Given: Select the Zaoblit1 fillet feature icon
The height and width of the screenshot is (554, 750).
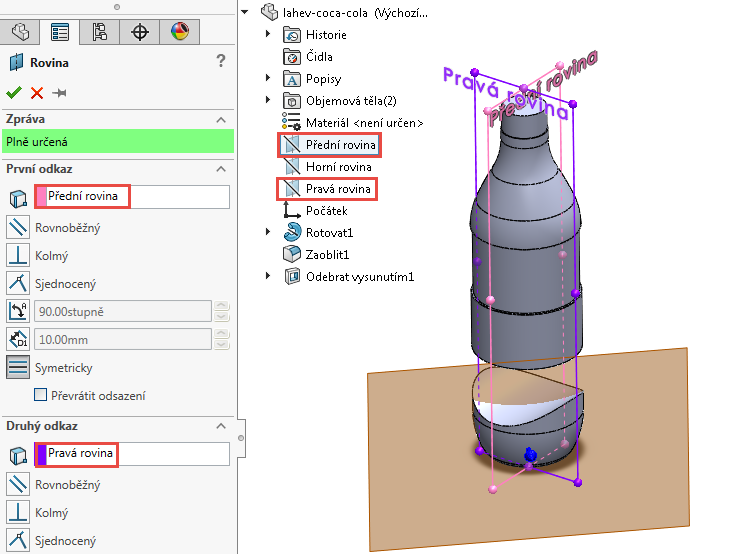Looking at the screenshot, I should point(292,254).
